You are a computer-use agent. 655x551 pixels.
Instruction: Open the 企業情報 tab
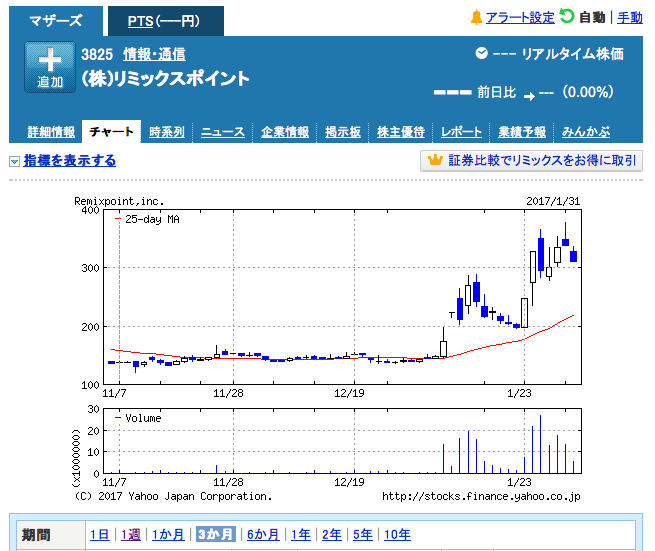coord(285,132)
